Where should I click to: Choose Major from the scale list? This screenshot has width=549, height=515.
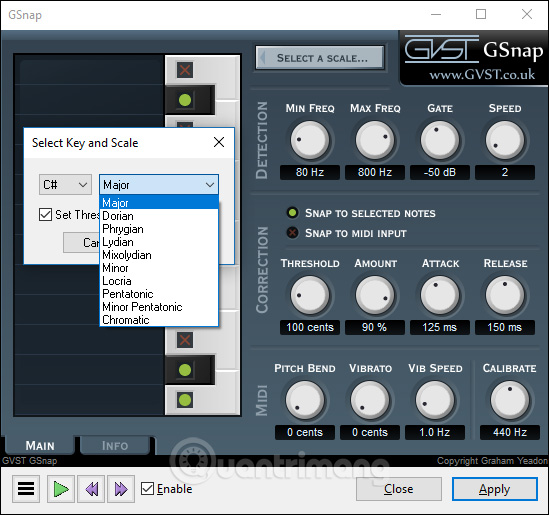click(x=159, y=203)
